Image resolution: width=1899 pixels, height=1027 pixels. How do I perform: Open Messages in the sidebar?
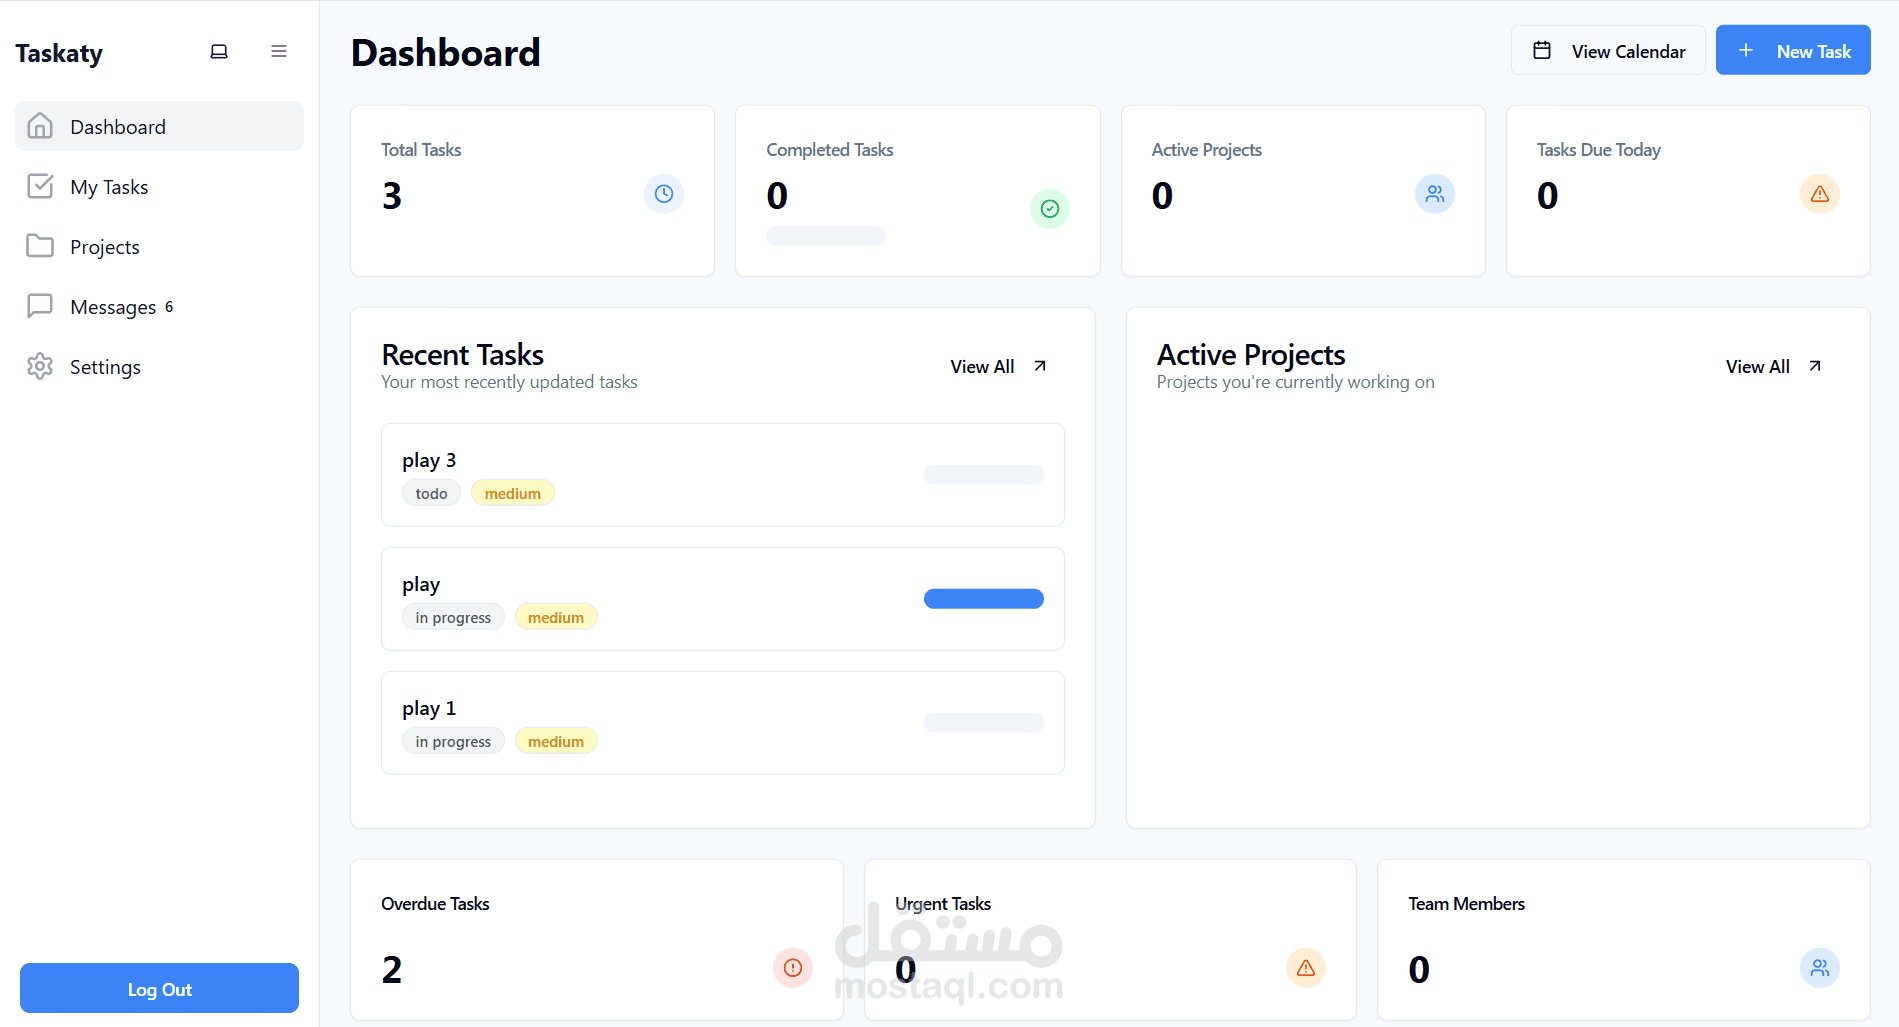click(x=159, y=306)
